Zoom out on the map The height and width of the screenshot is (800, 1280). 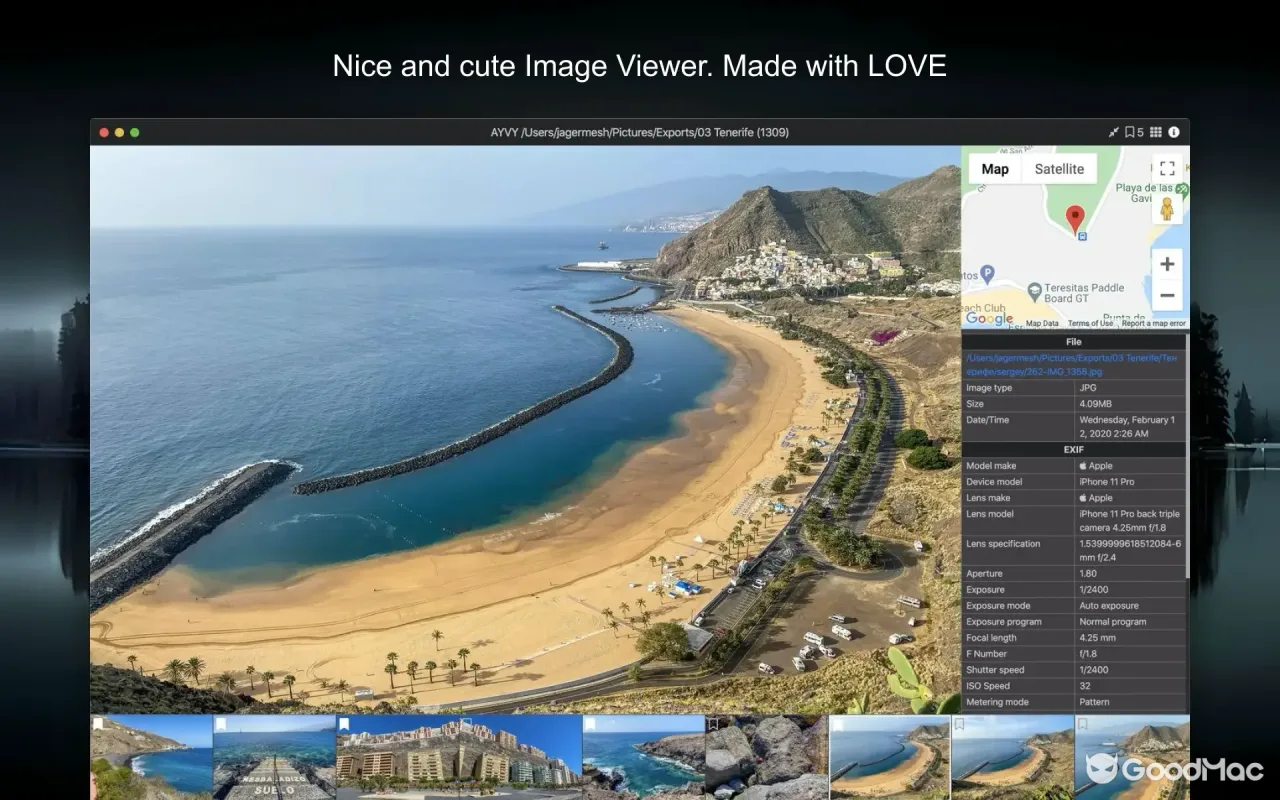coord(1167,295)
